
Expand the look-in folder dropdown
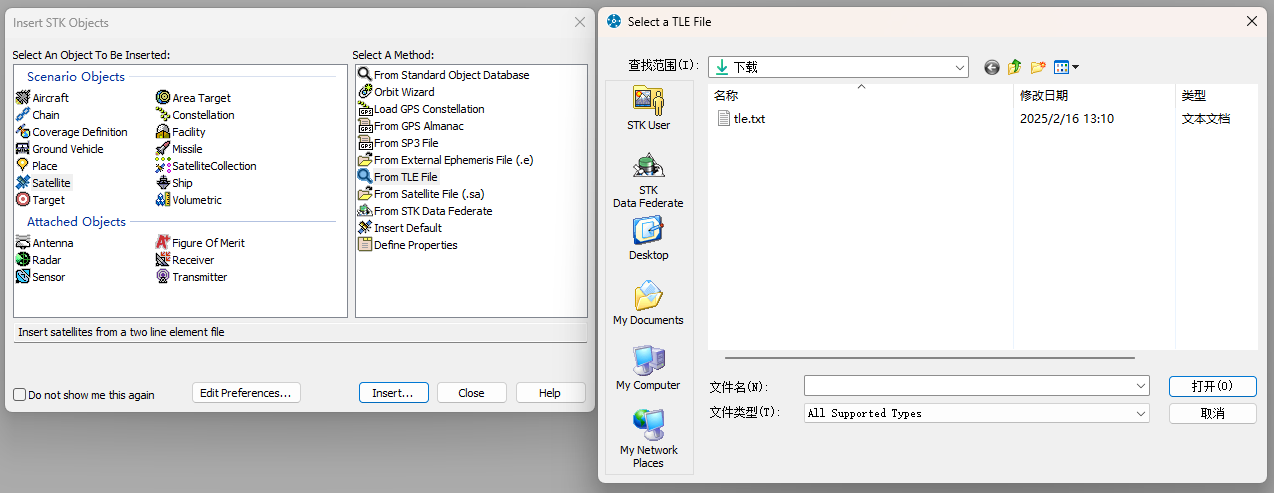click(960, 67)
